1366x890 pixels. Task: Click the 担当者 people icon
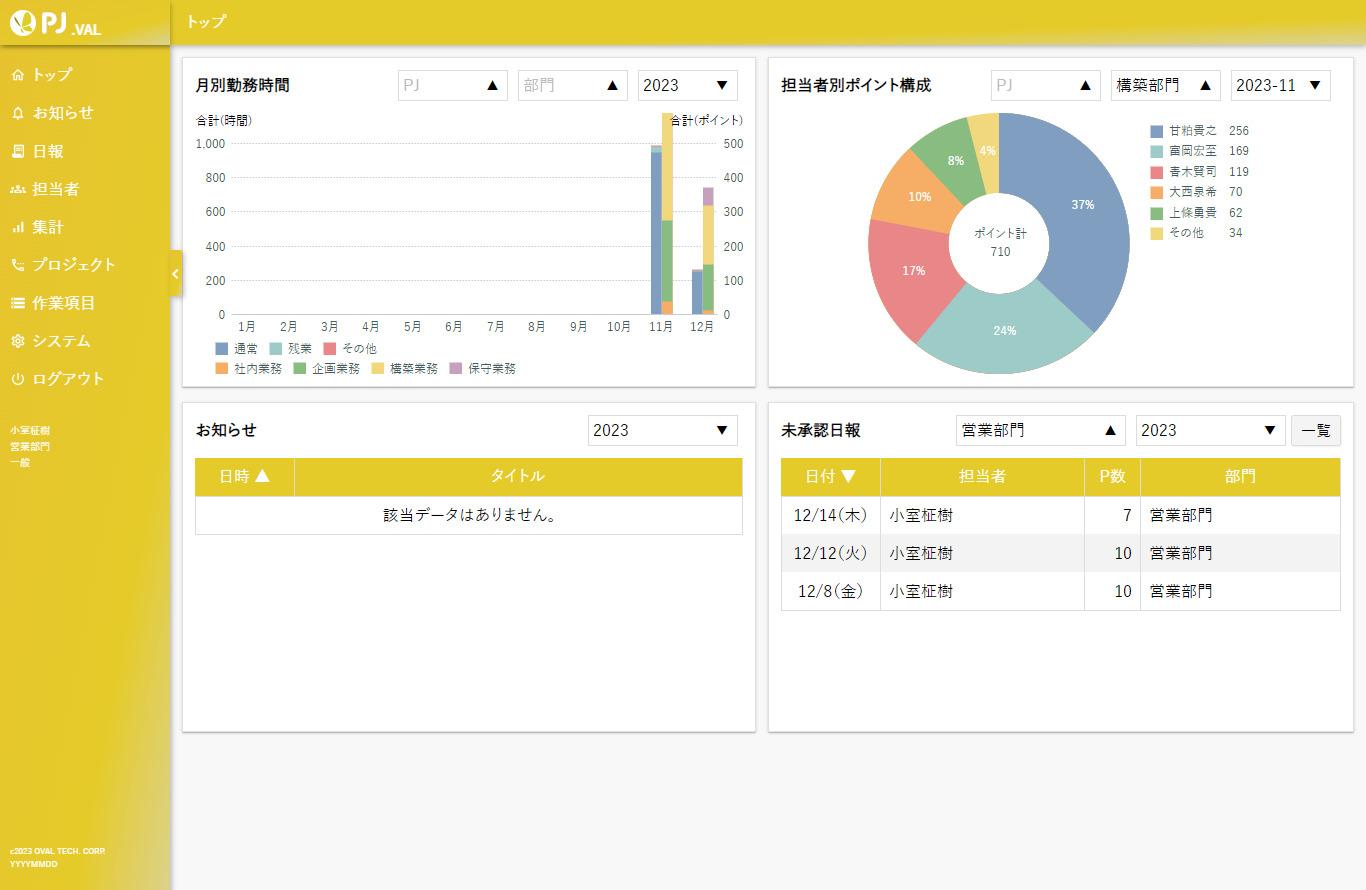17,189
